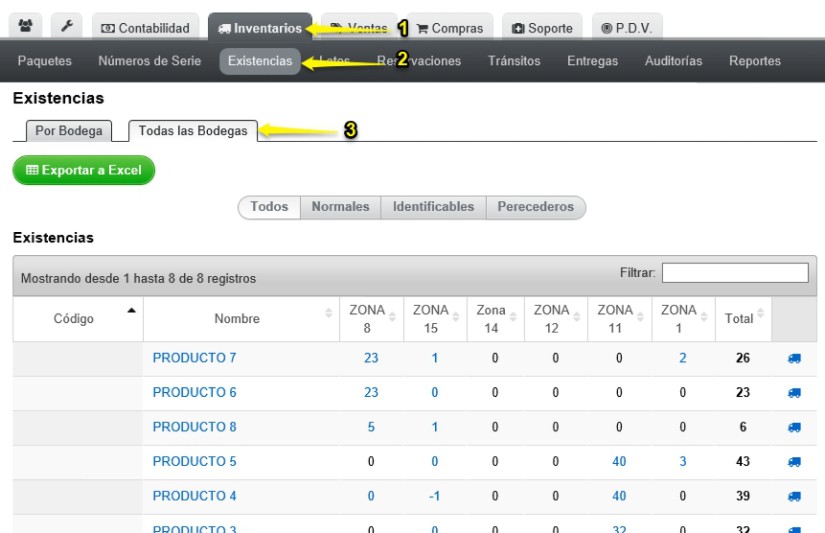Open the wrench settings tab
Screen dimensions: 825x533
pos(67,26)
